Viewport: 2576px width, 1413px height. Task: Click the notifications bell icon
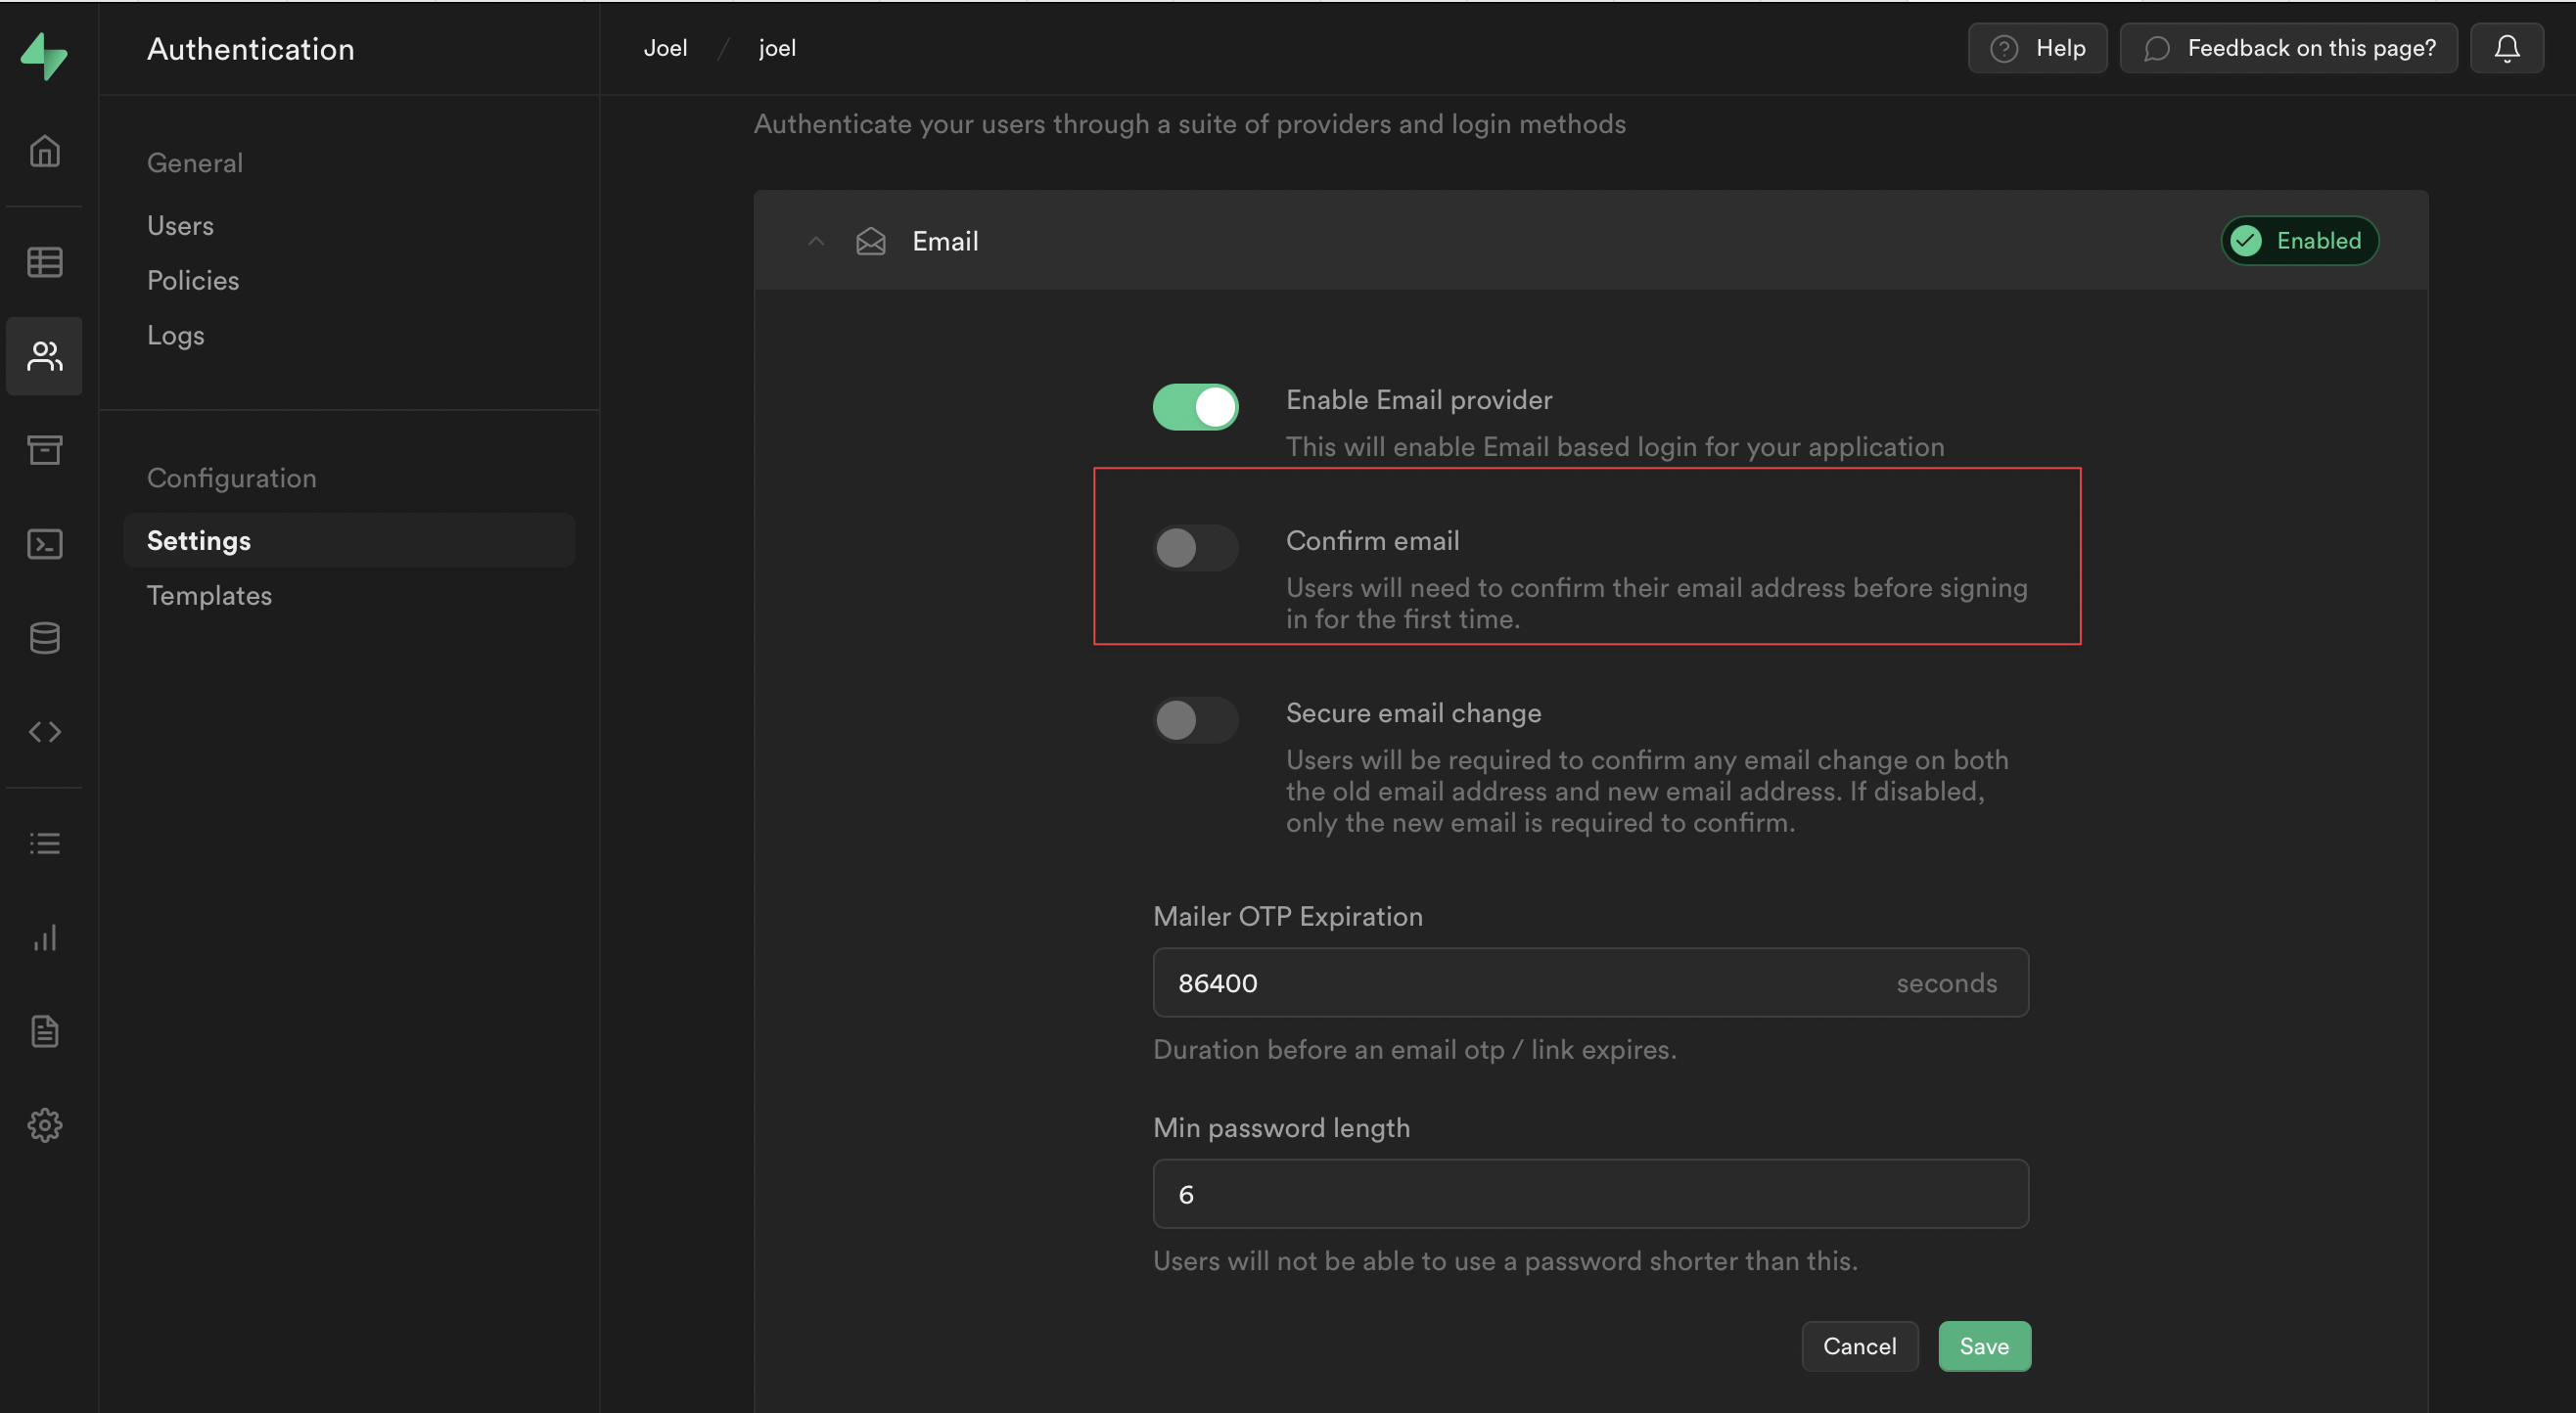coord(2506,48)
